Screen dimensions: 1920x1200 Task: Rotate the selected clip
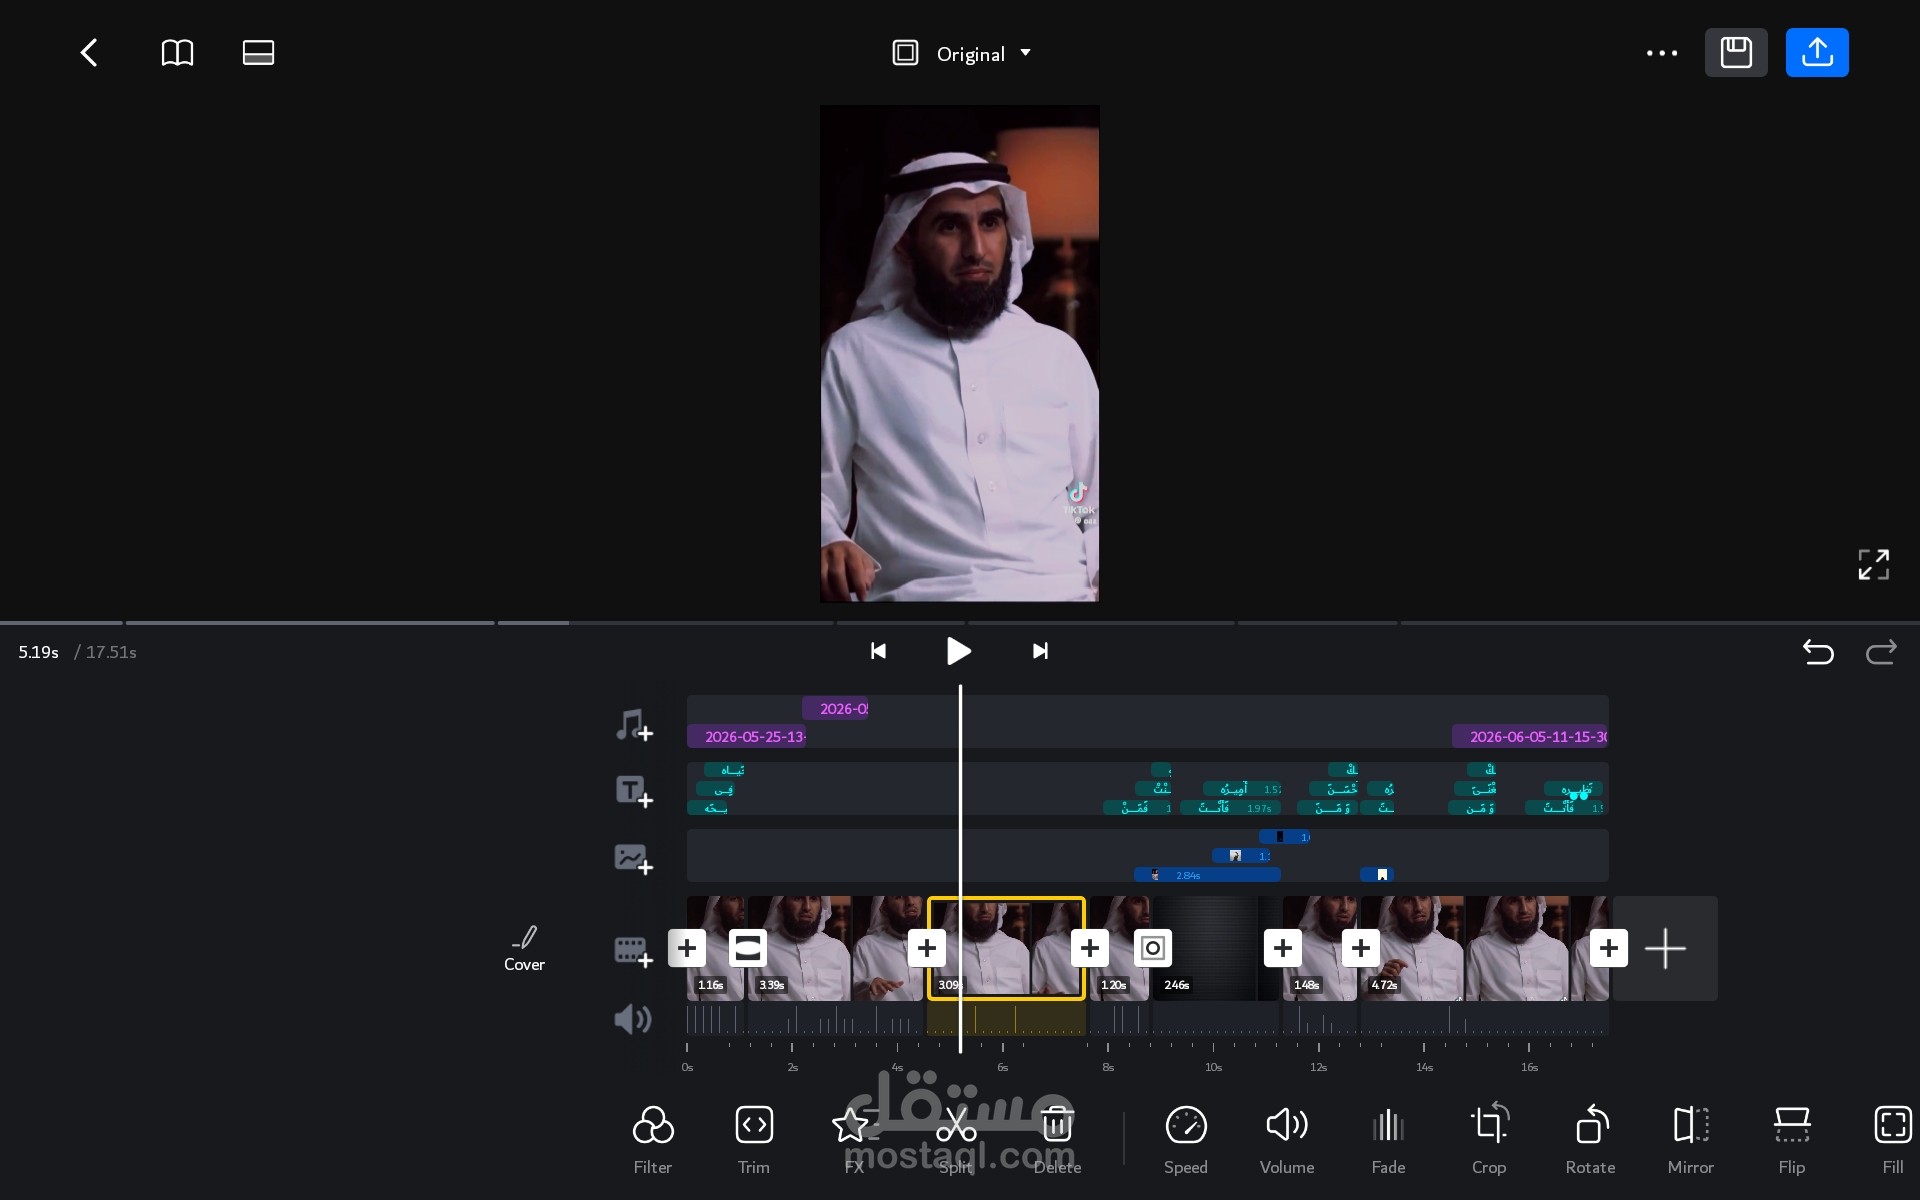point(1590,1140)
